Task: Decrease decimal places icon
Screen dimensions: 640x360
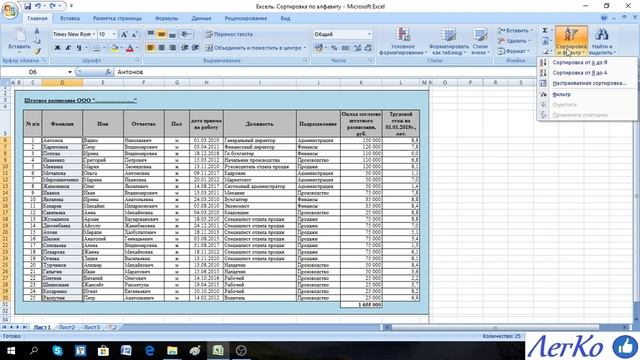Action: (368, 48)
